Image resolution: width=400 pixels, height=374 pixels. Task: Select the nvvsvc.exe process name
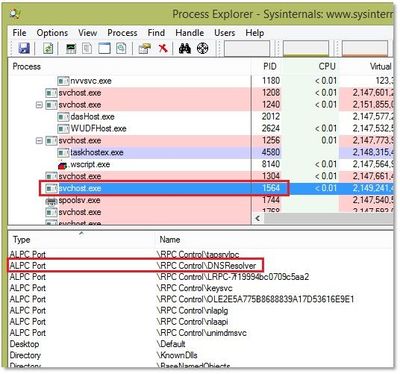point(91,81)
